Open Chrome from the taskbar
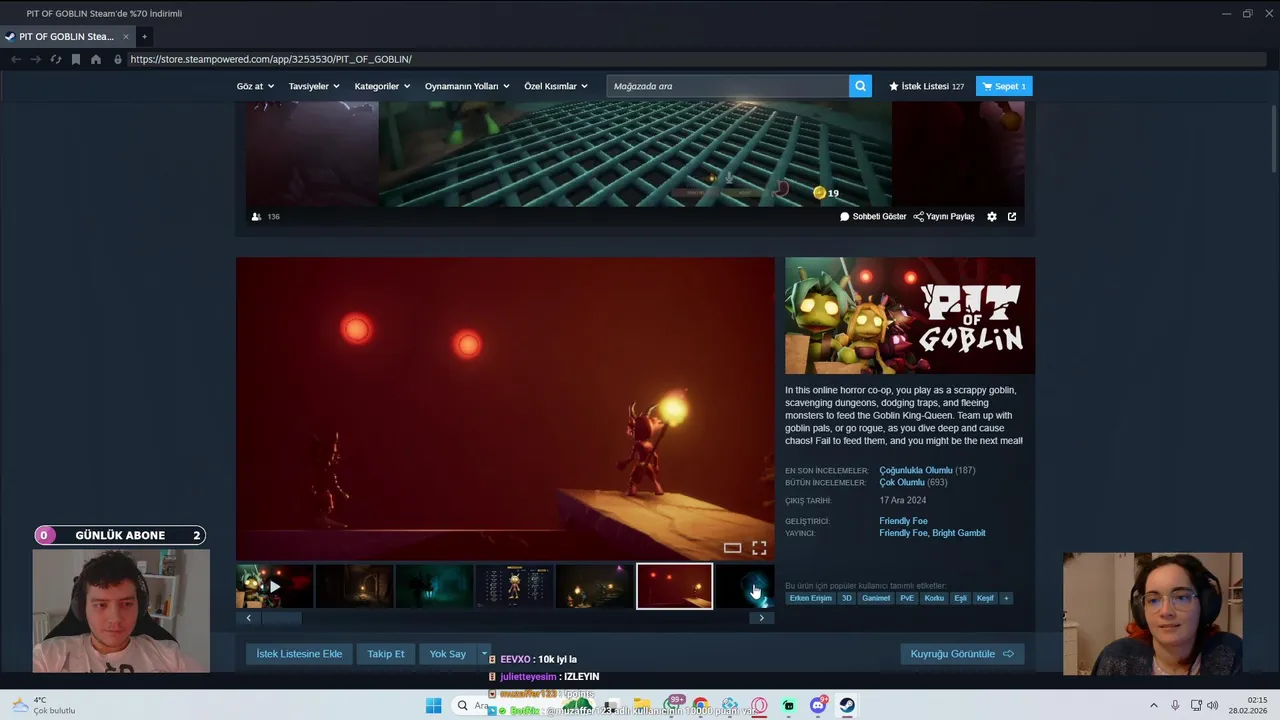Image resolution: width=1280 pixels, height=720 pixels. (x=700, y=706)
